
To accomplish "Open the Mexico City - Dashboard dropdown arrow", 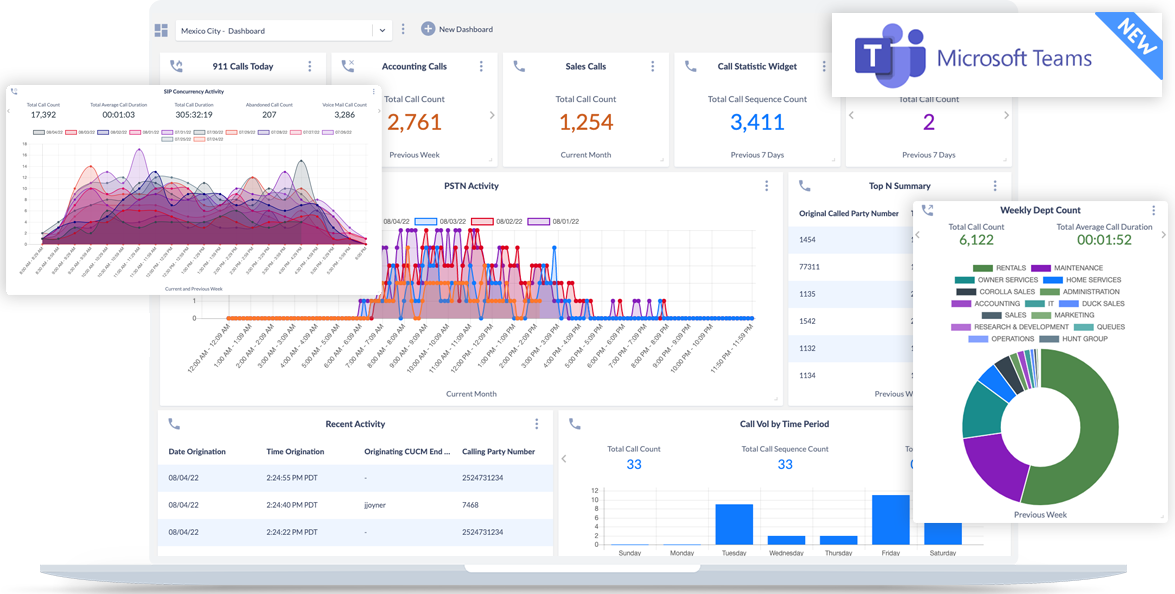I will pos(382,31).
